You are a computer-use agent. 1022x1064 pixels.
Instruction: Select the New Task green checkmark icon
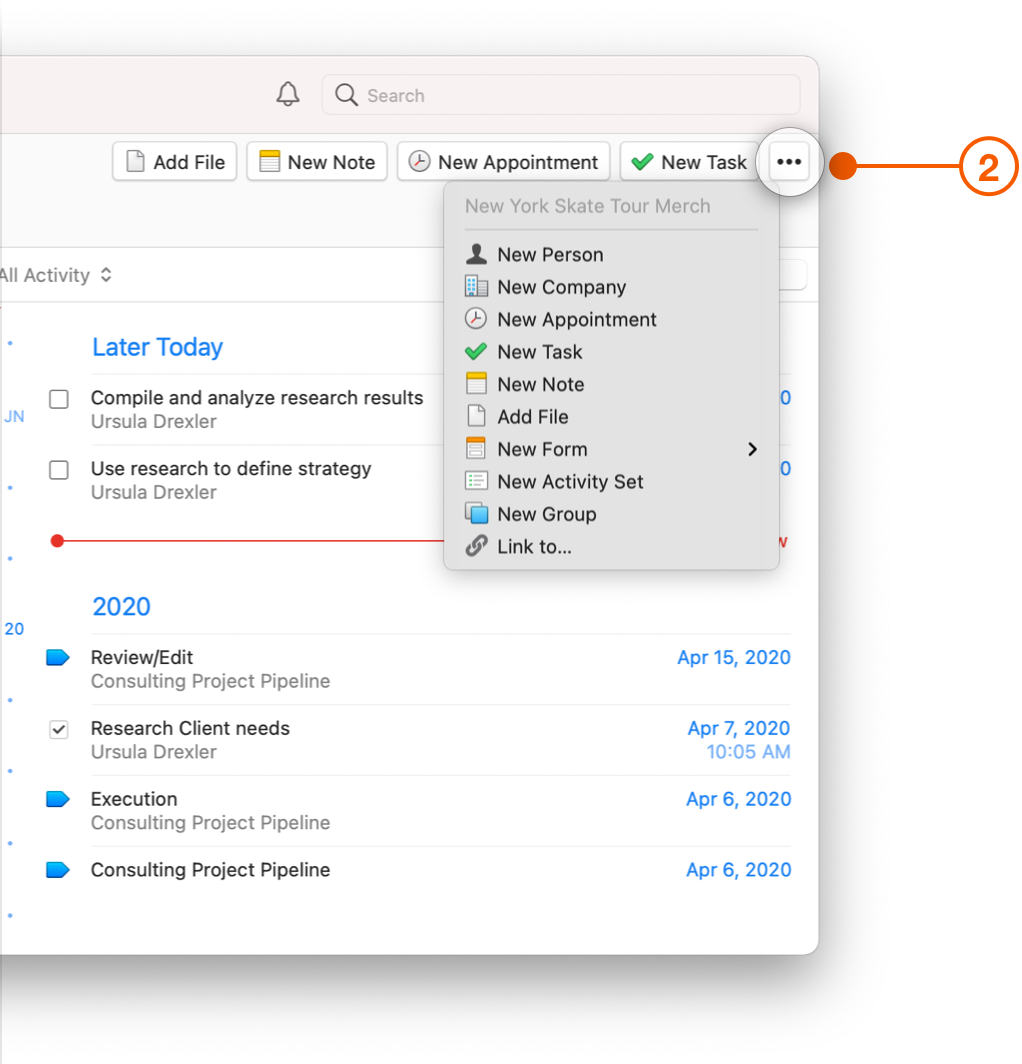477,351
